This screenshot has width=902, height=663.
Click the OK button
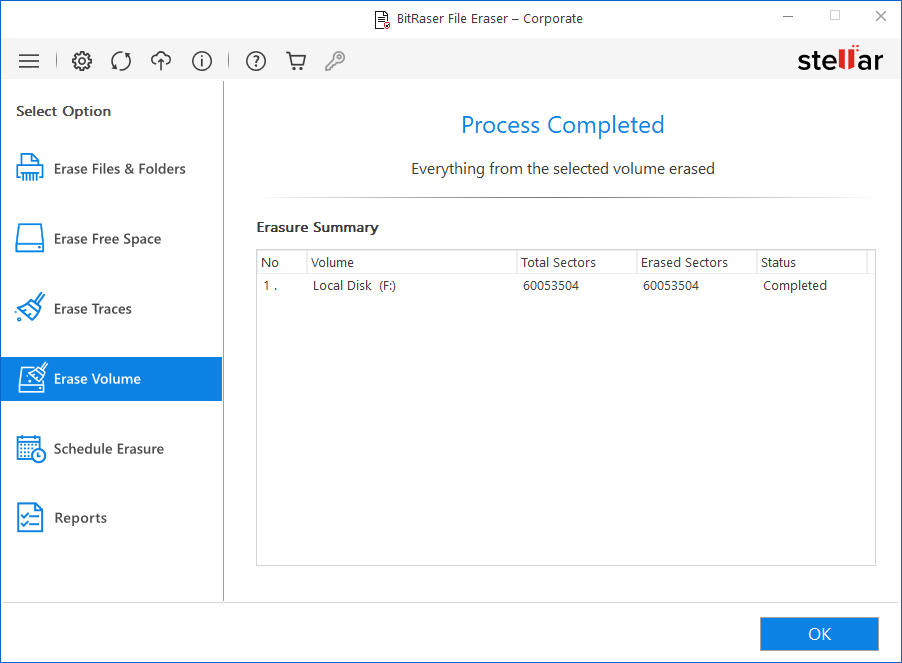tap(818, 633)
